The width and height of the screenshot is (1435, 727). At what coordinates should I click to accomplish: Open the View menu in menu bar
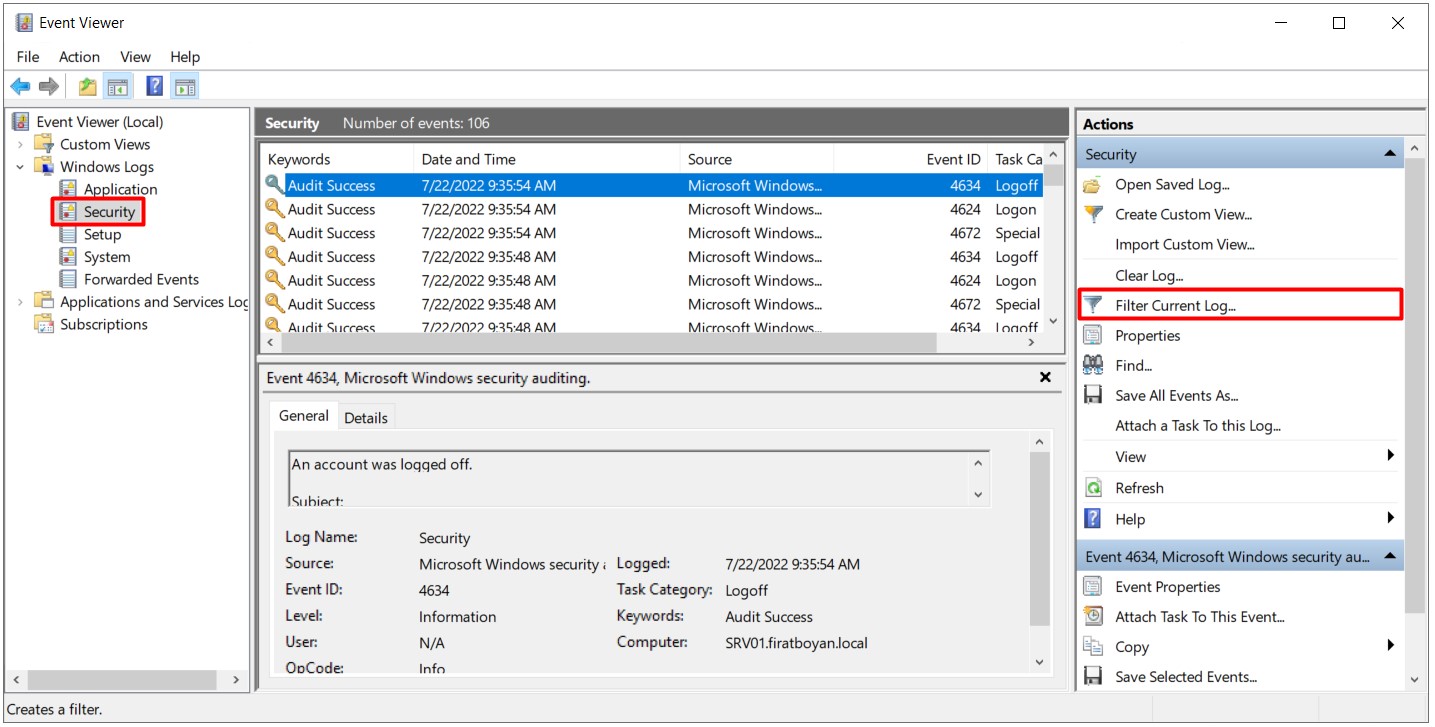click(135, 57)
